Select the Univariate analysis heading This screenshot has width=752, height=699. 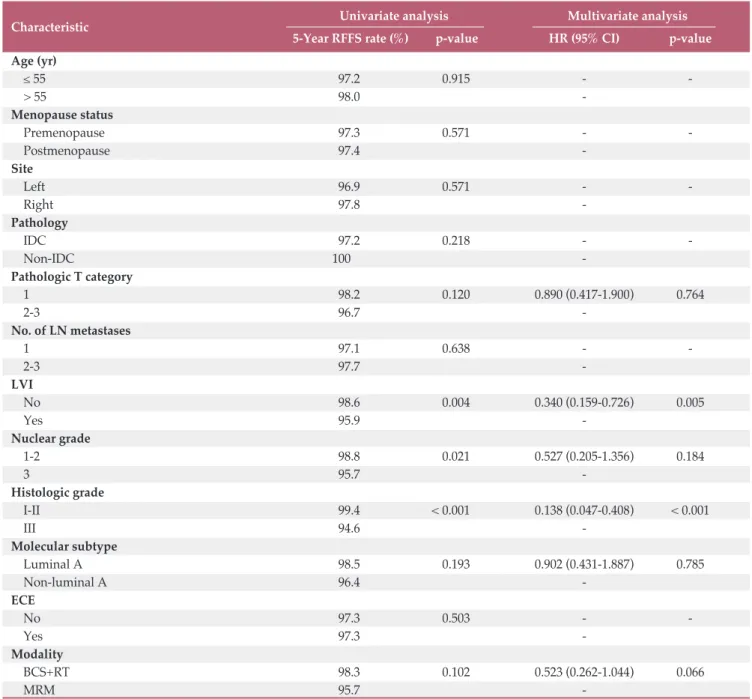click(394, 16)
